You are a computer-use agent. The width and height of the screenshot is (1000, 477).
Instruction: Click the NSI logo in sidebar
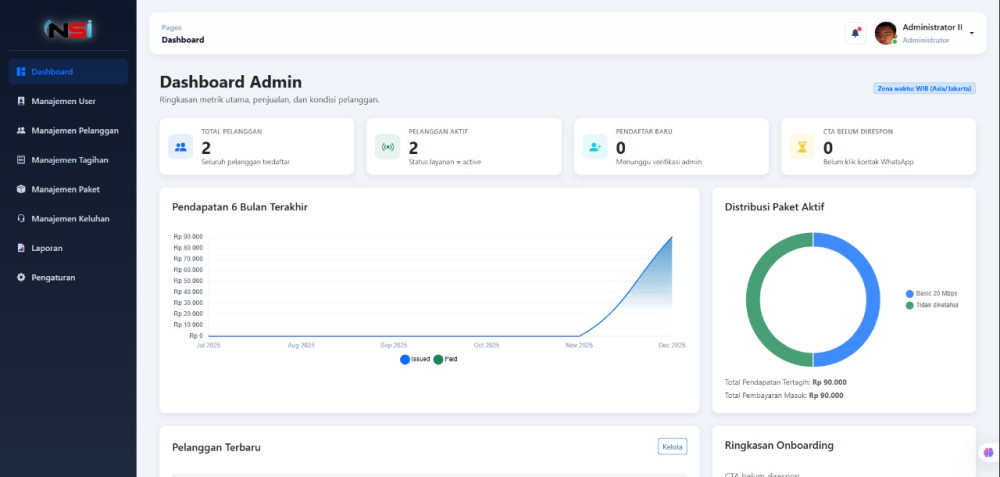pyautogui.click(x=68, y=29)
